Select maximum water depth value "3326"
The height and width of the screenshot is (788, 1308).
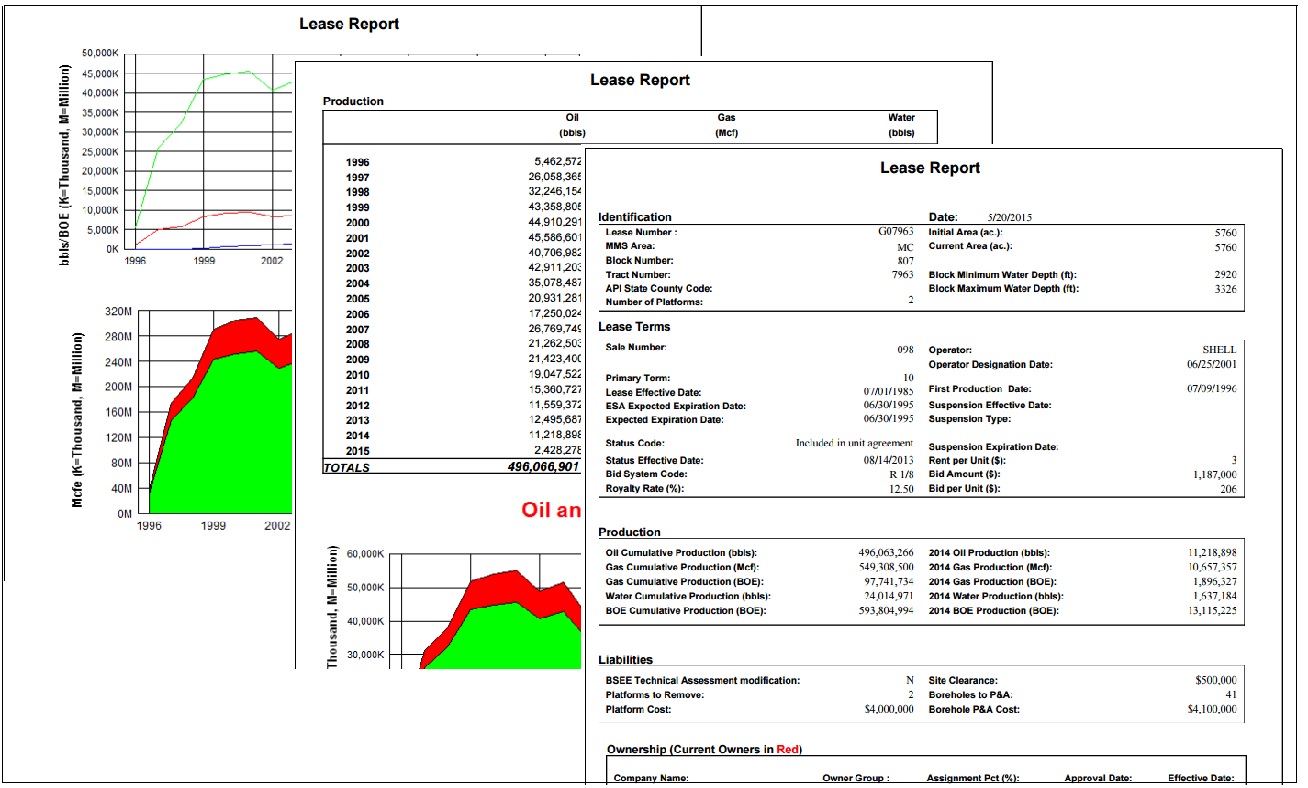pos(1225,289)
